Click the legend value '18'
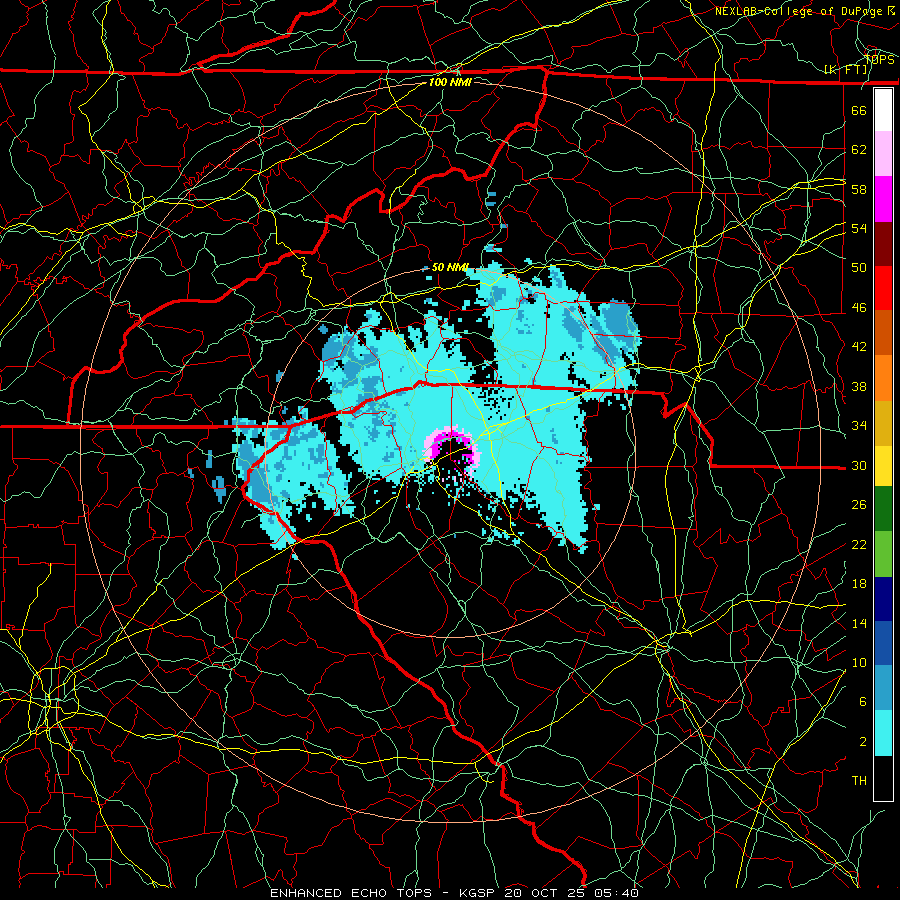Image resolution: width=900 pixels, height=900 pixels. [859, 584]
